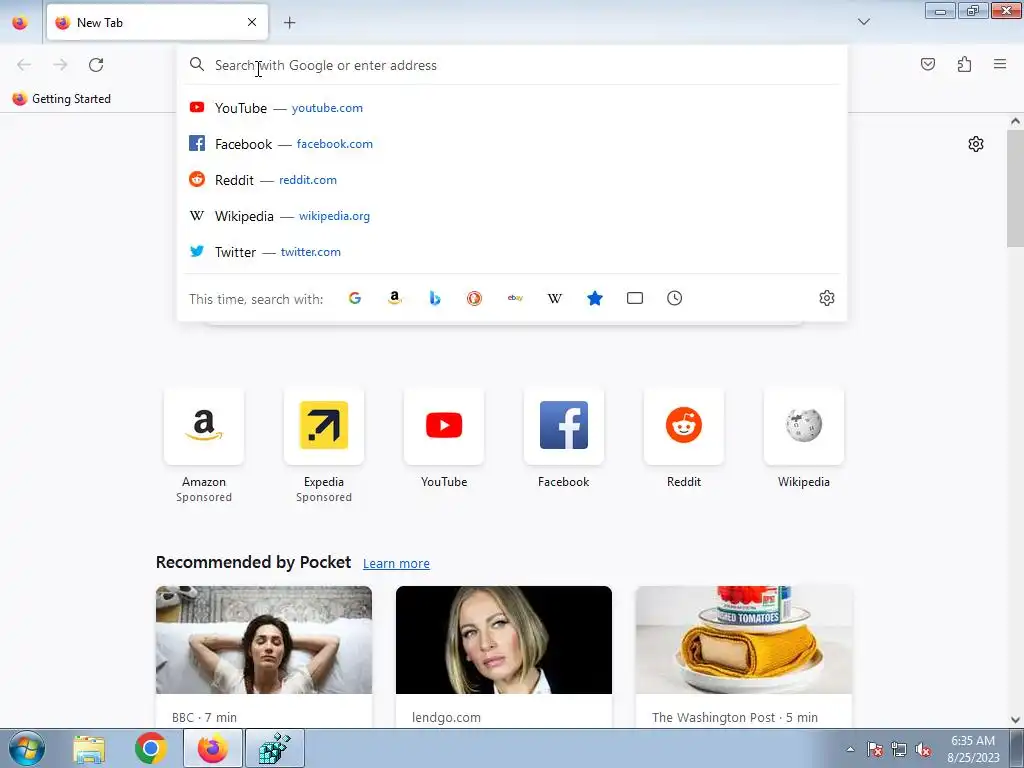Select YouTube suggestion in URL dropdown
Viewport: 1024px width, 768px height.
click(512, 108)
